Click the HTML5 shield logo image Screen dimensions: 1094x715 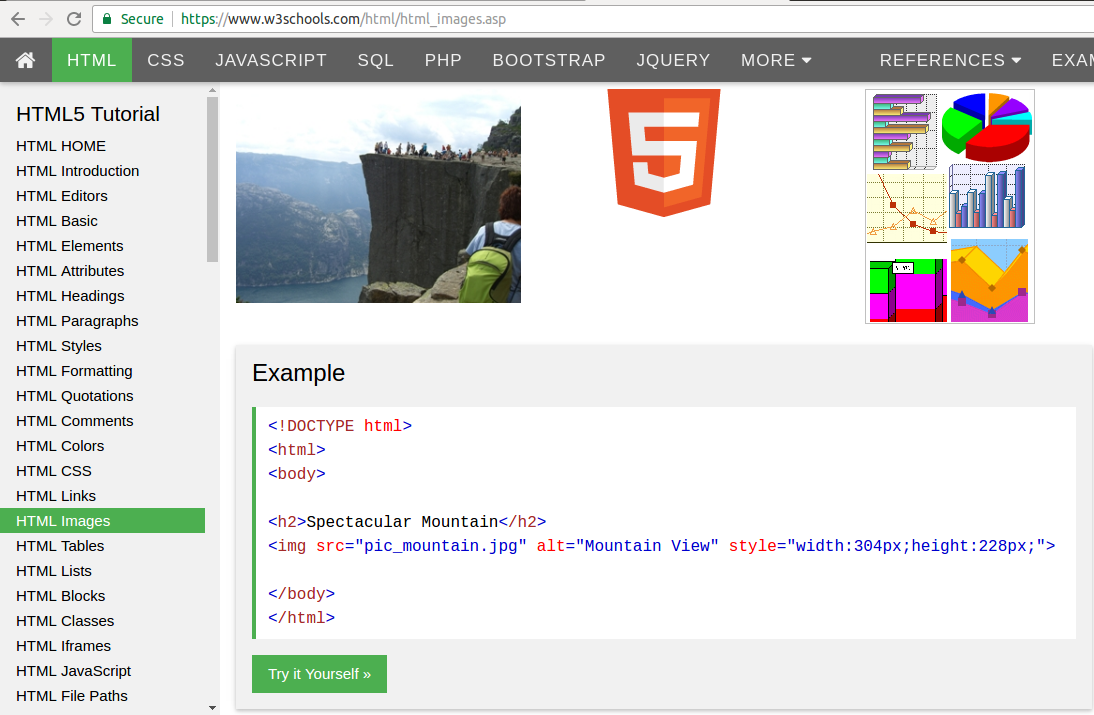[x=664, y=153]
